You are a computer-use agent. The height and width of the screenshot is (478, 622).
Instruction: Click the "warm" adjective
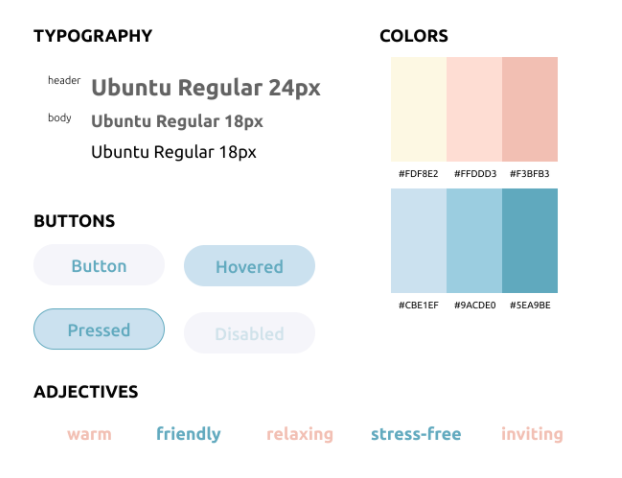[x=89, y=434]
